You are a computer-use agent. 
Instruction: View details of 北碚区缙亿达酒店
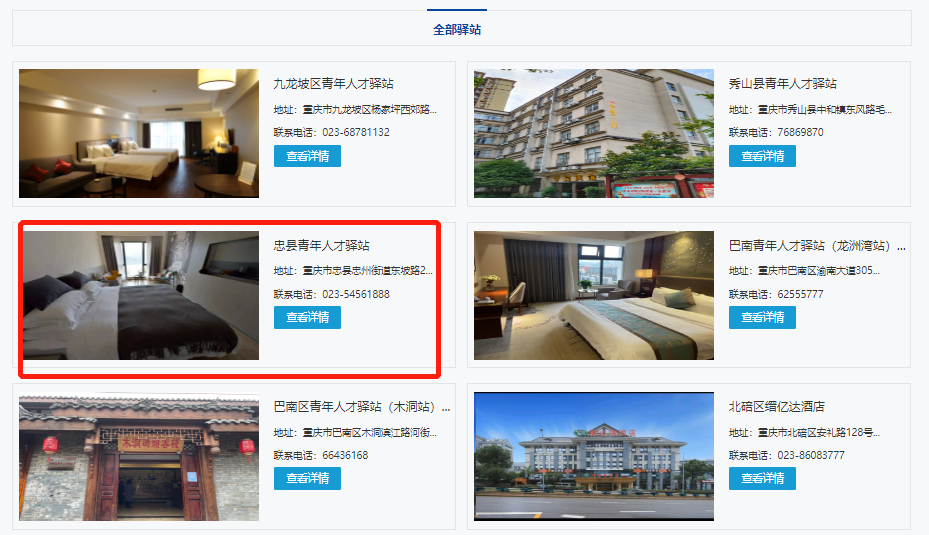(x=762, y=479)
